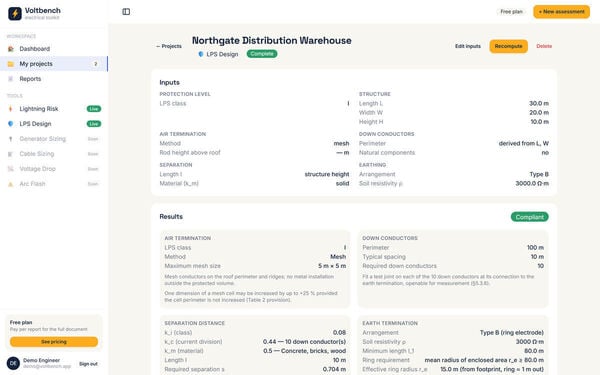Image resolution: width=600 pixels, height=375 pixels.
Task: Select Voltage Drop in tools list
Action: coord(54,169)
